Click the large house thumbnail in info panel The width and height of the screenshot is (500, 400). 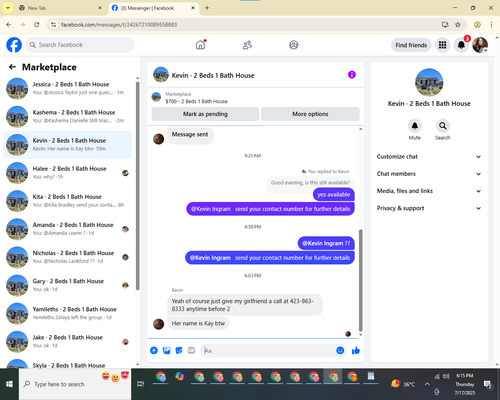429,82
